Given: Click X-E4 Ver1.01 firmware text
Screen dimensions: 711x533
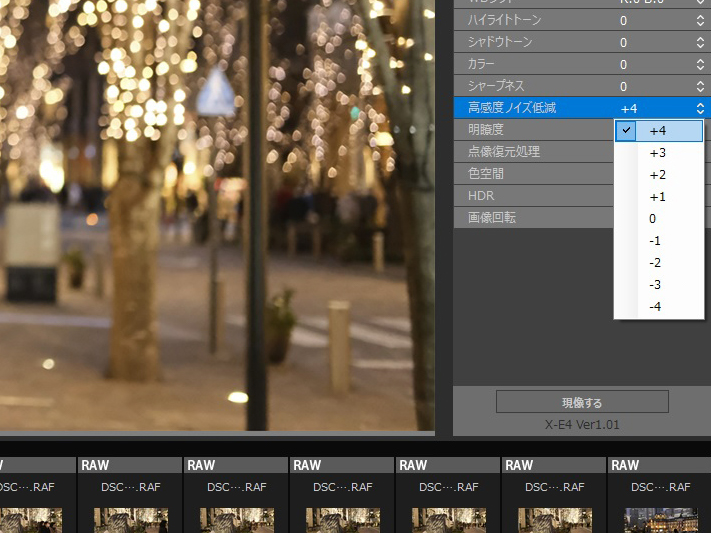Looking at the screenshot, I should [x=582, y=425].
